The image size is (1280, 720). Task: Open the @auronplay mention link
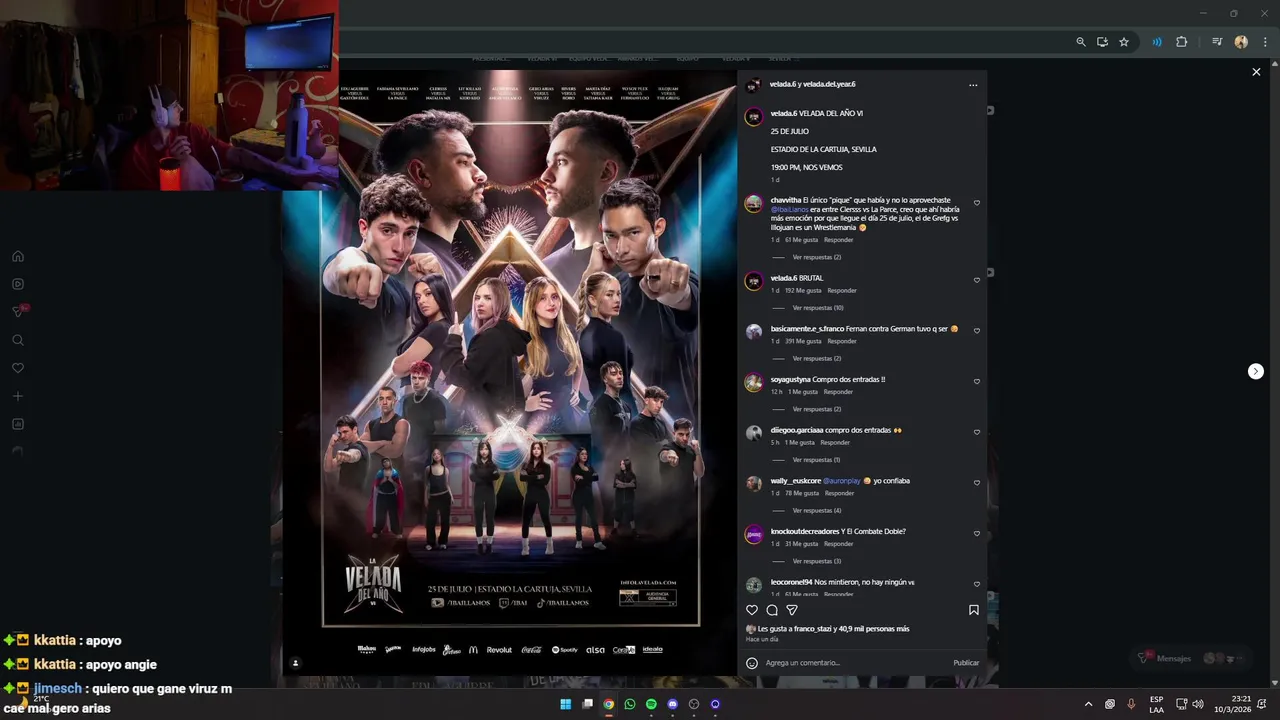click(841, 481)
